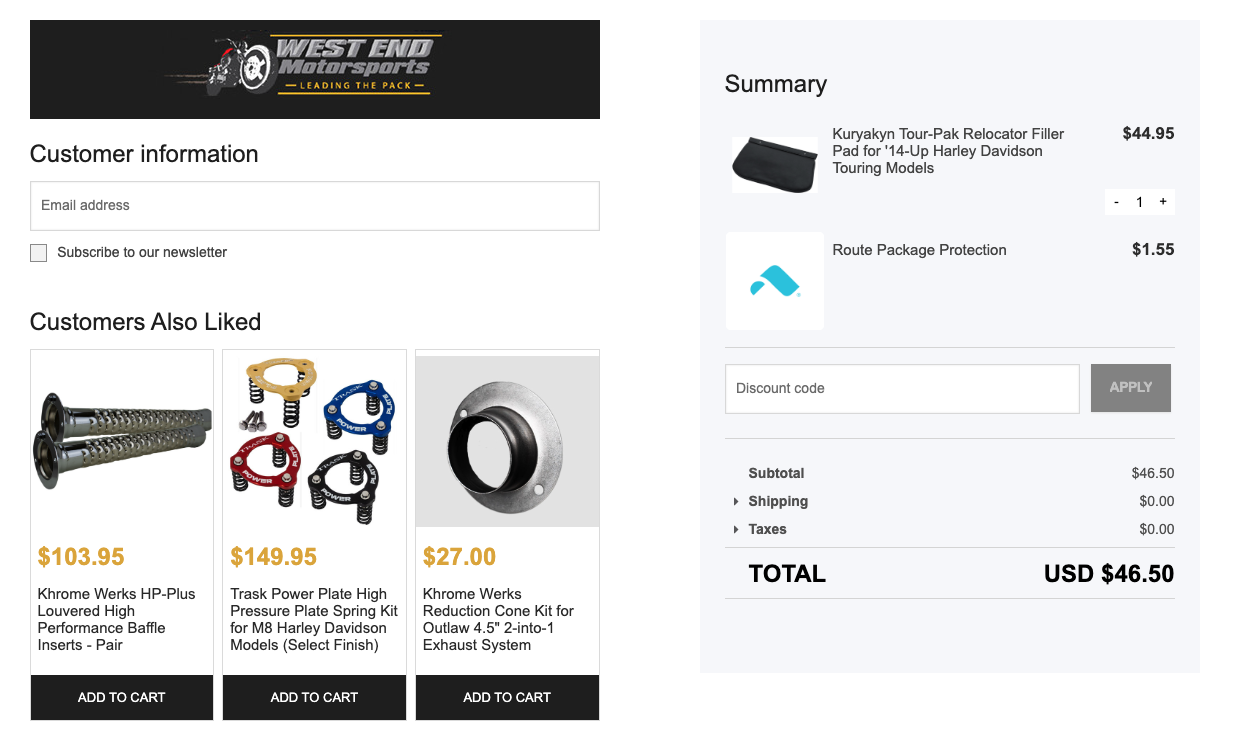Click Apply for the discount code
The image size is (1236, 742).
pos(1130,388)
